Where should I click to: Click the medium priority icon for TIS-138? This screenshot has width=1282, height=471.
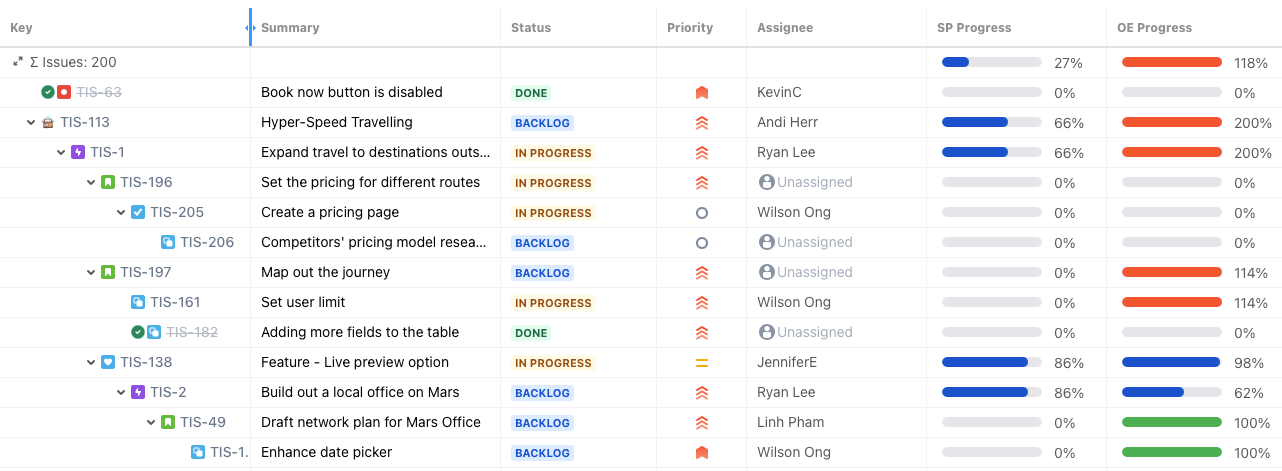coord(702,362)
